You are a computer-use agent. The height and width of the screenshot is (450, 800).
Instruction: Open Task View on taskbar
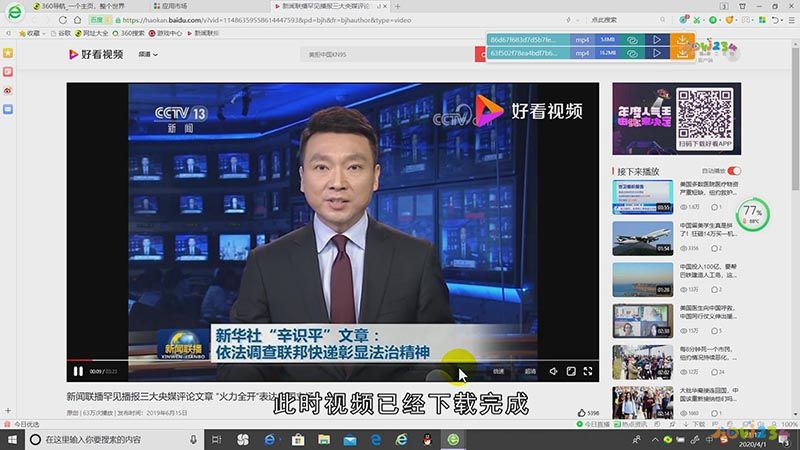(x=217, y=439)
